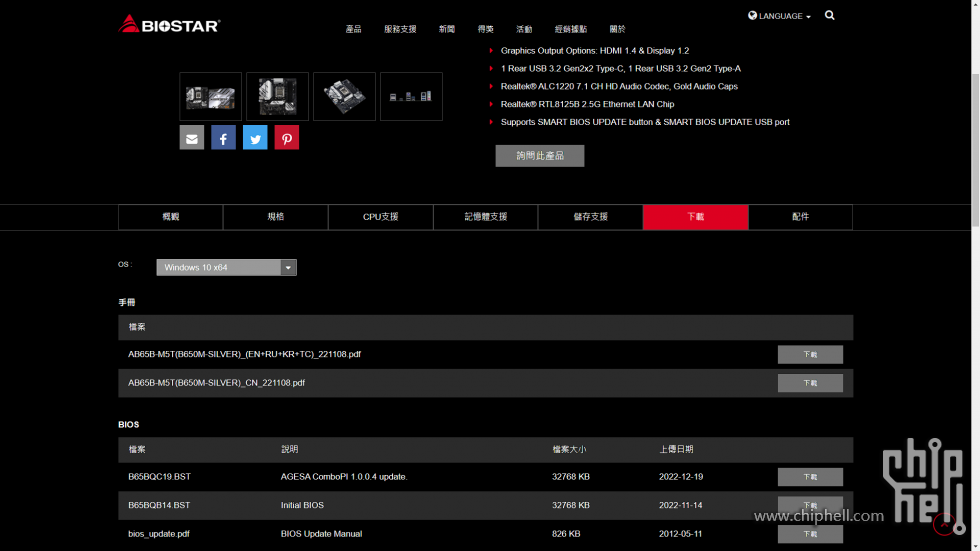Viewport: 980px width, 551px height.
Task: Switch to the 配件 tab
Action: 801,217
